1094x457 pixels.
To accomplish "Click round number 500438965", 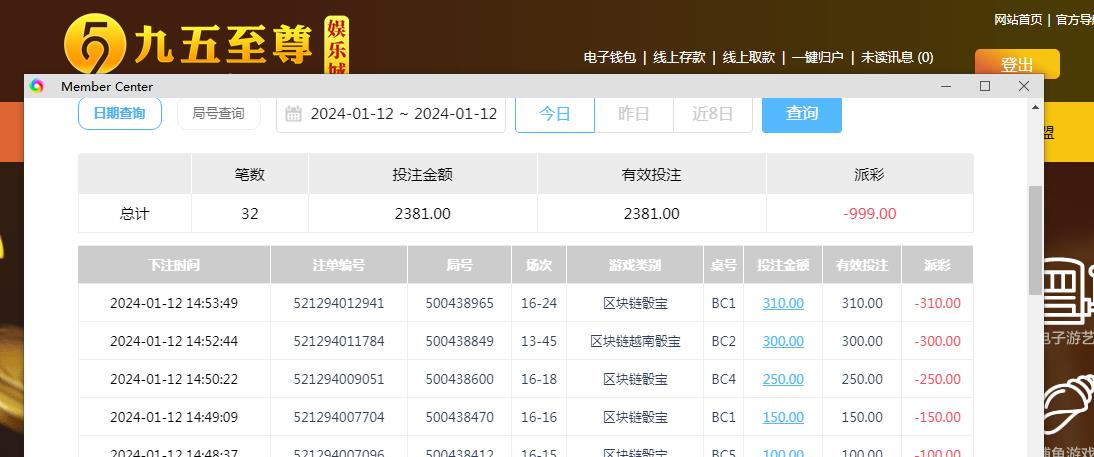I will point(460,304).
